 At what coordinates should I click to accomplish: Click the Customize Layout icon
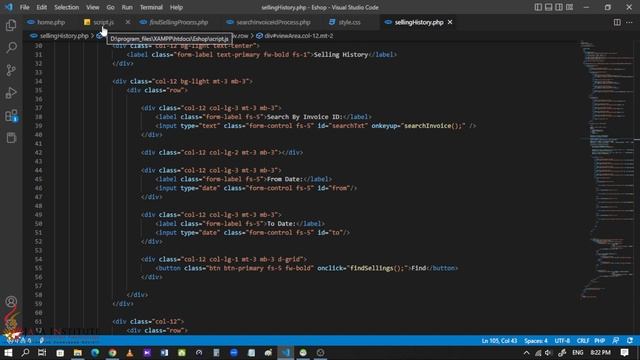(569, 7)
